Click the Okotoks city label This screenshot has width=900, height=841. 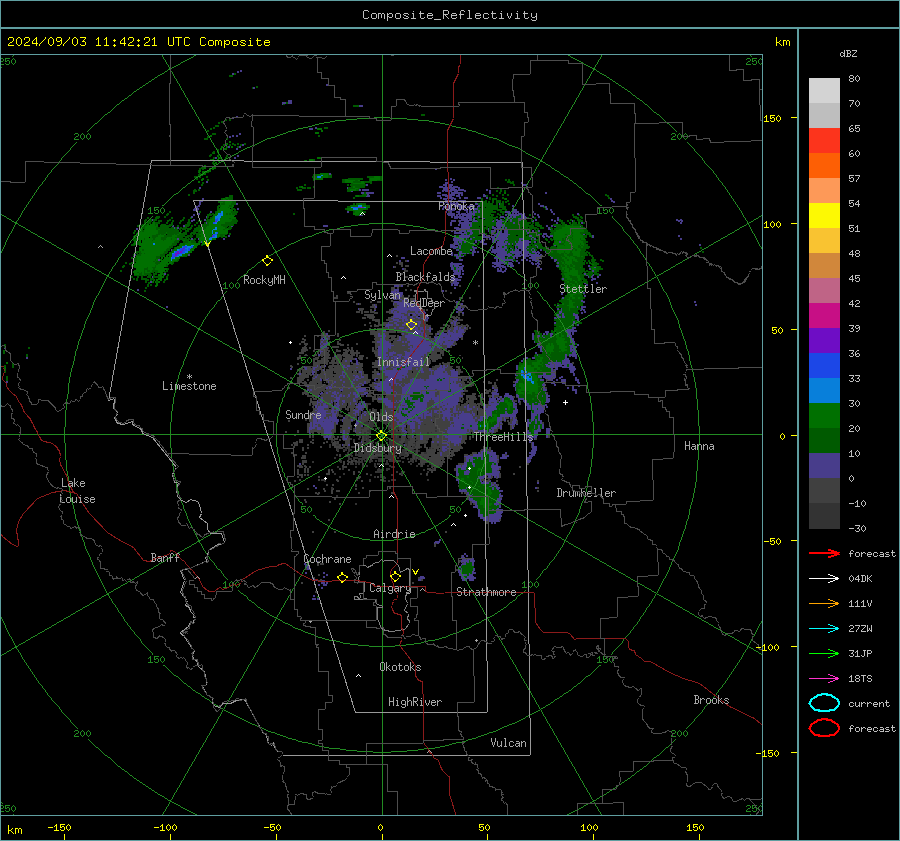click(400, 667)
